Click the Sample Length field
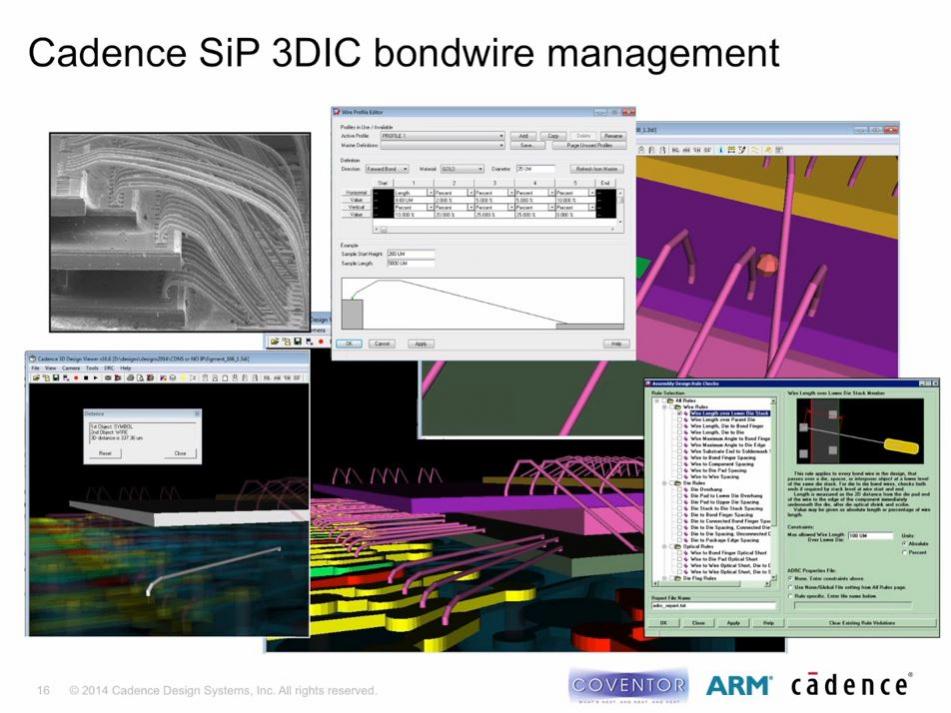Screen dimensions: 951x713 pos(411,263)
